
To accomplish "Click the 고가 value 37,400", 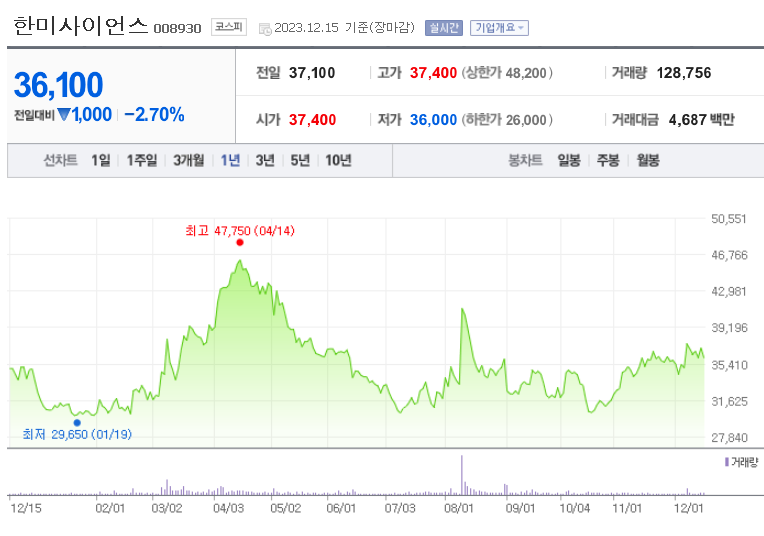I will pos(433,73).
